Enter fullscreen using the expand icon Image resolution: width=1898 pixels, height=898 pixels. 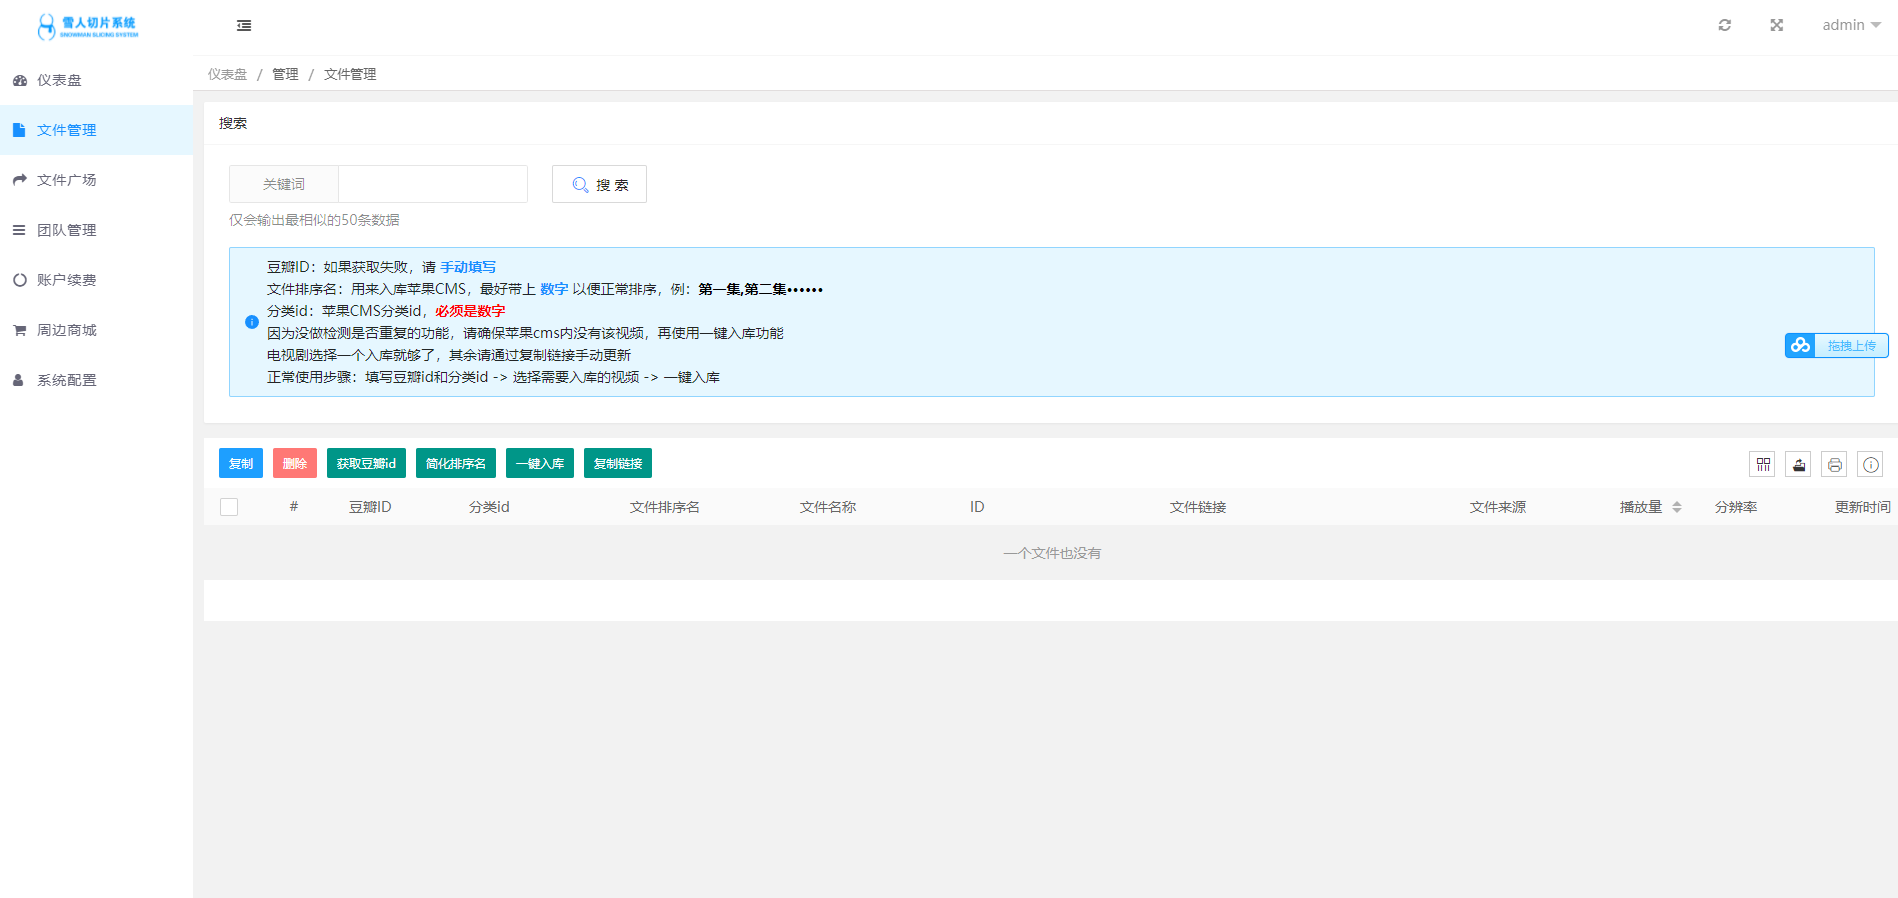pos(1776,25)
